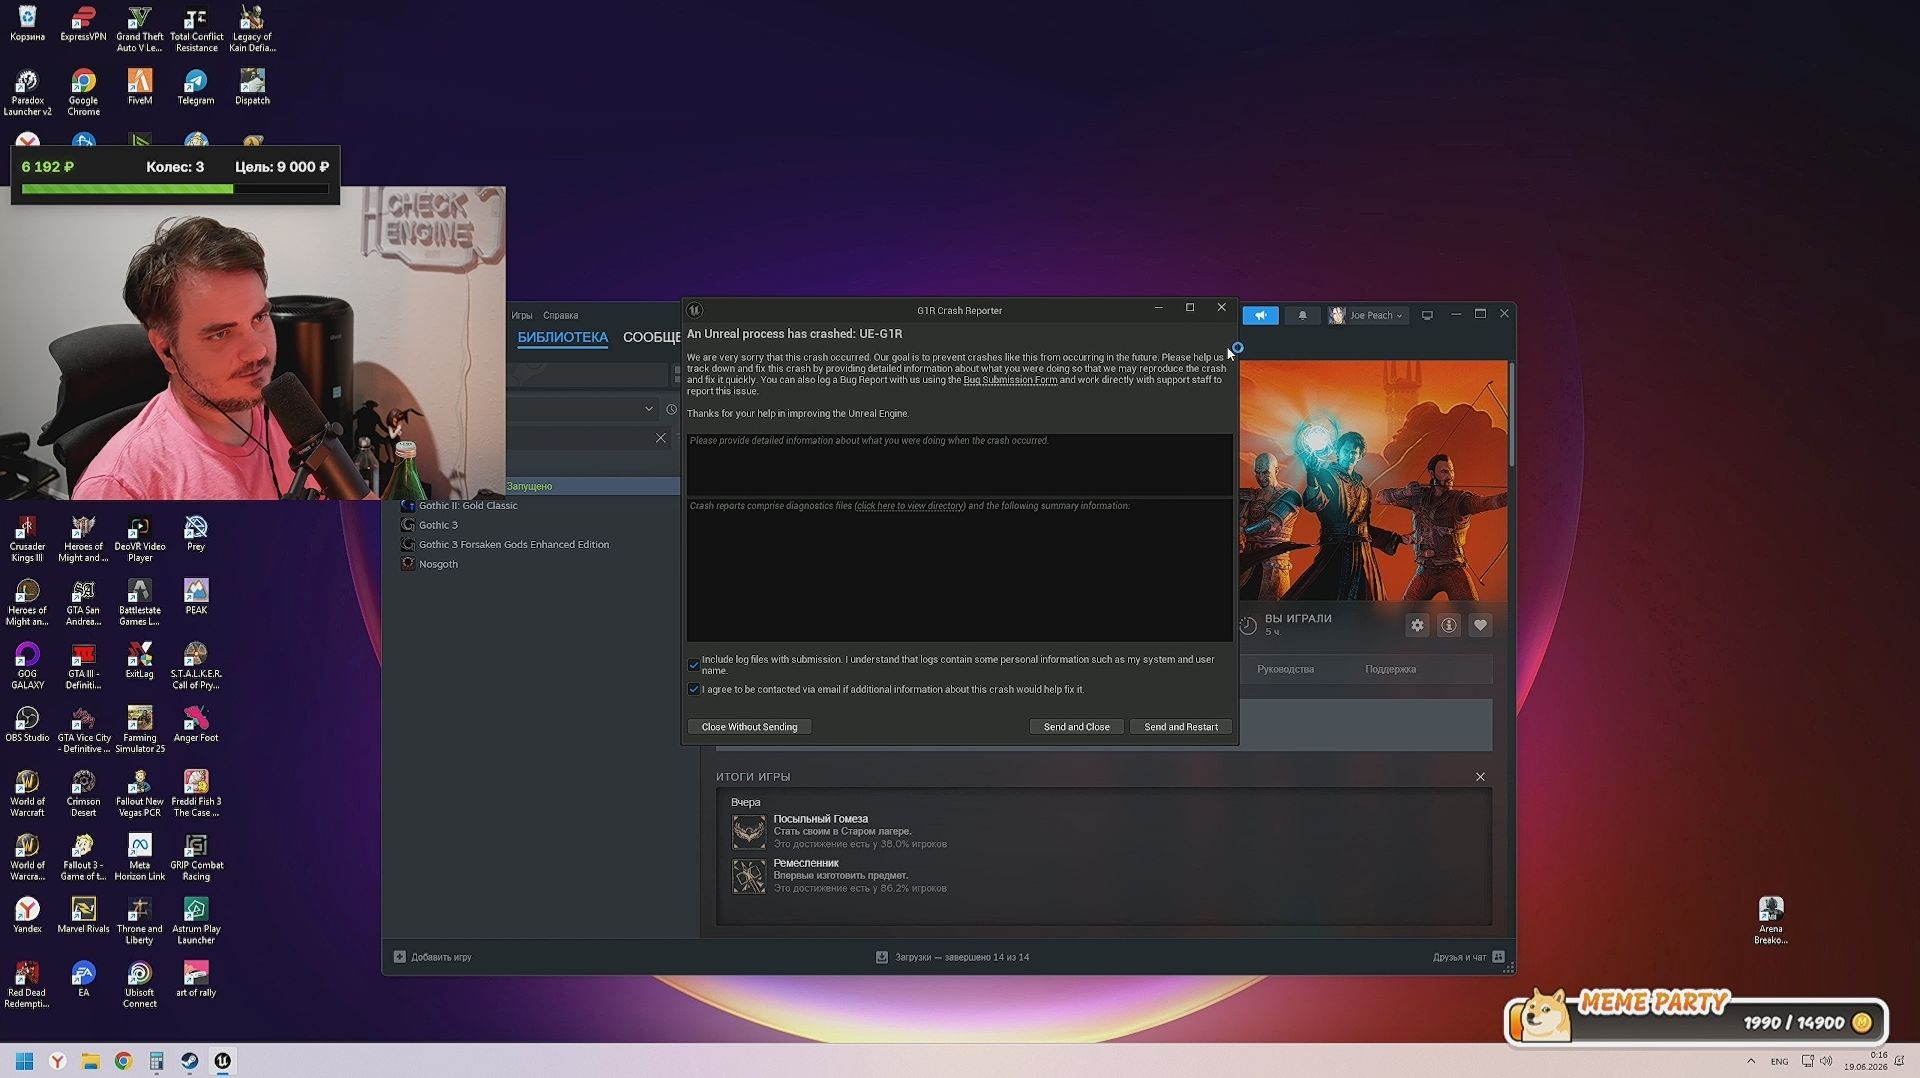
Task: Open the clock and date in taskbar
Action: 1866,1061
